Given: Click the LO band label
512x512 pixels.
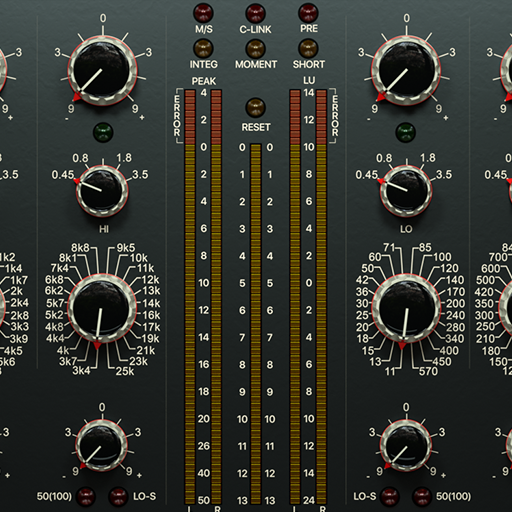Looking at the screenshot, I should (406, 229).
